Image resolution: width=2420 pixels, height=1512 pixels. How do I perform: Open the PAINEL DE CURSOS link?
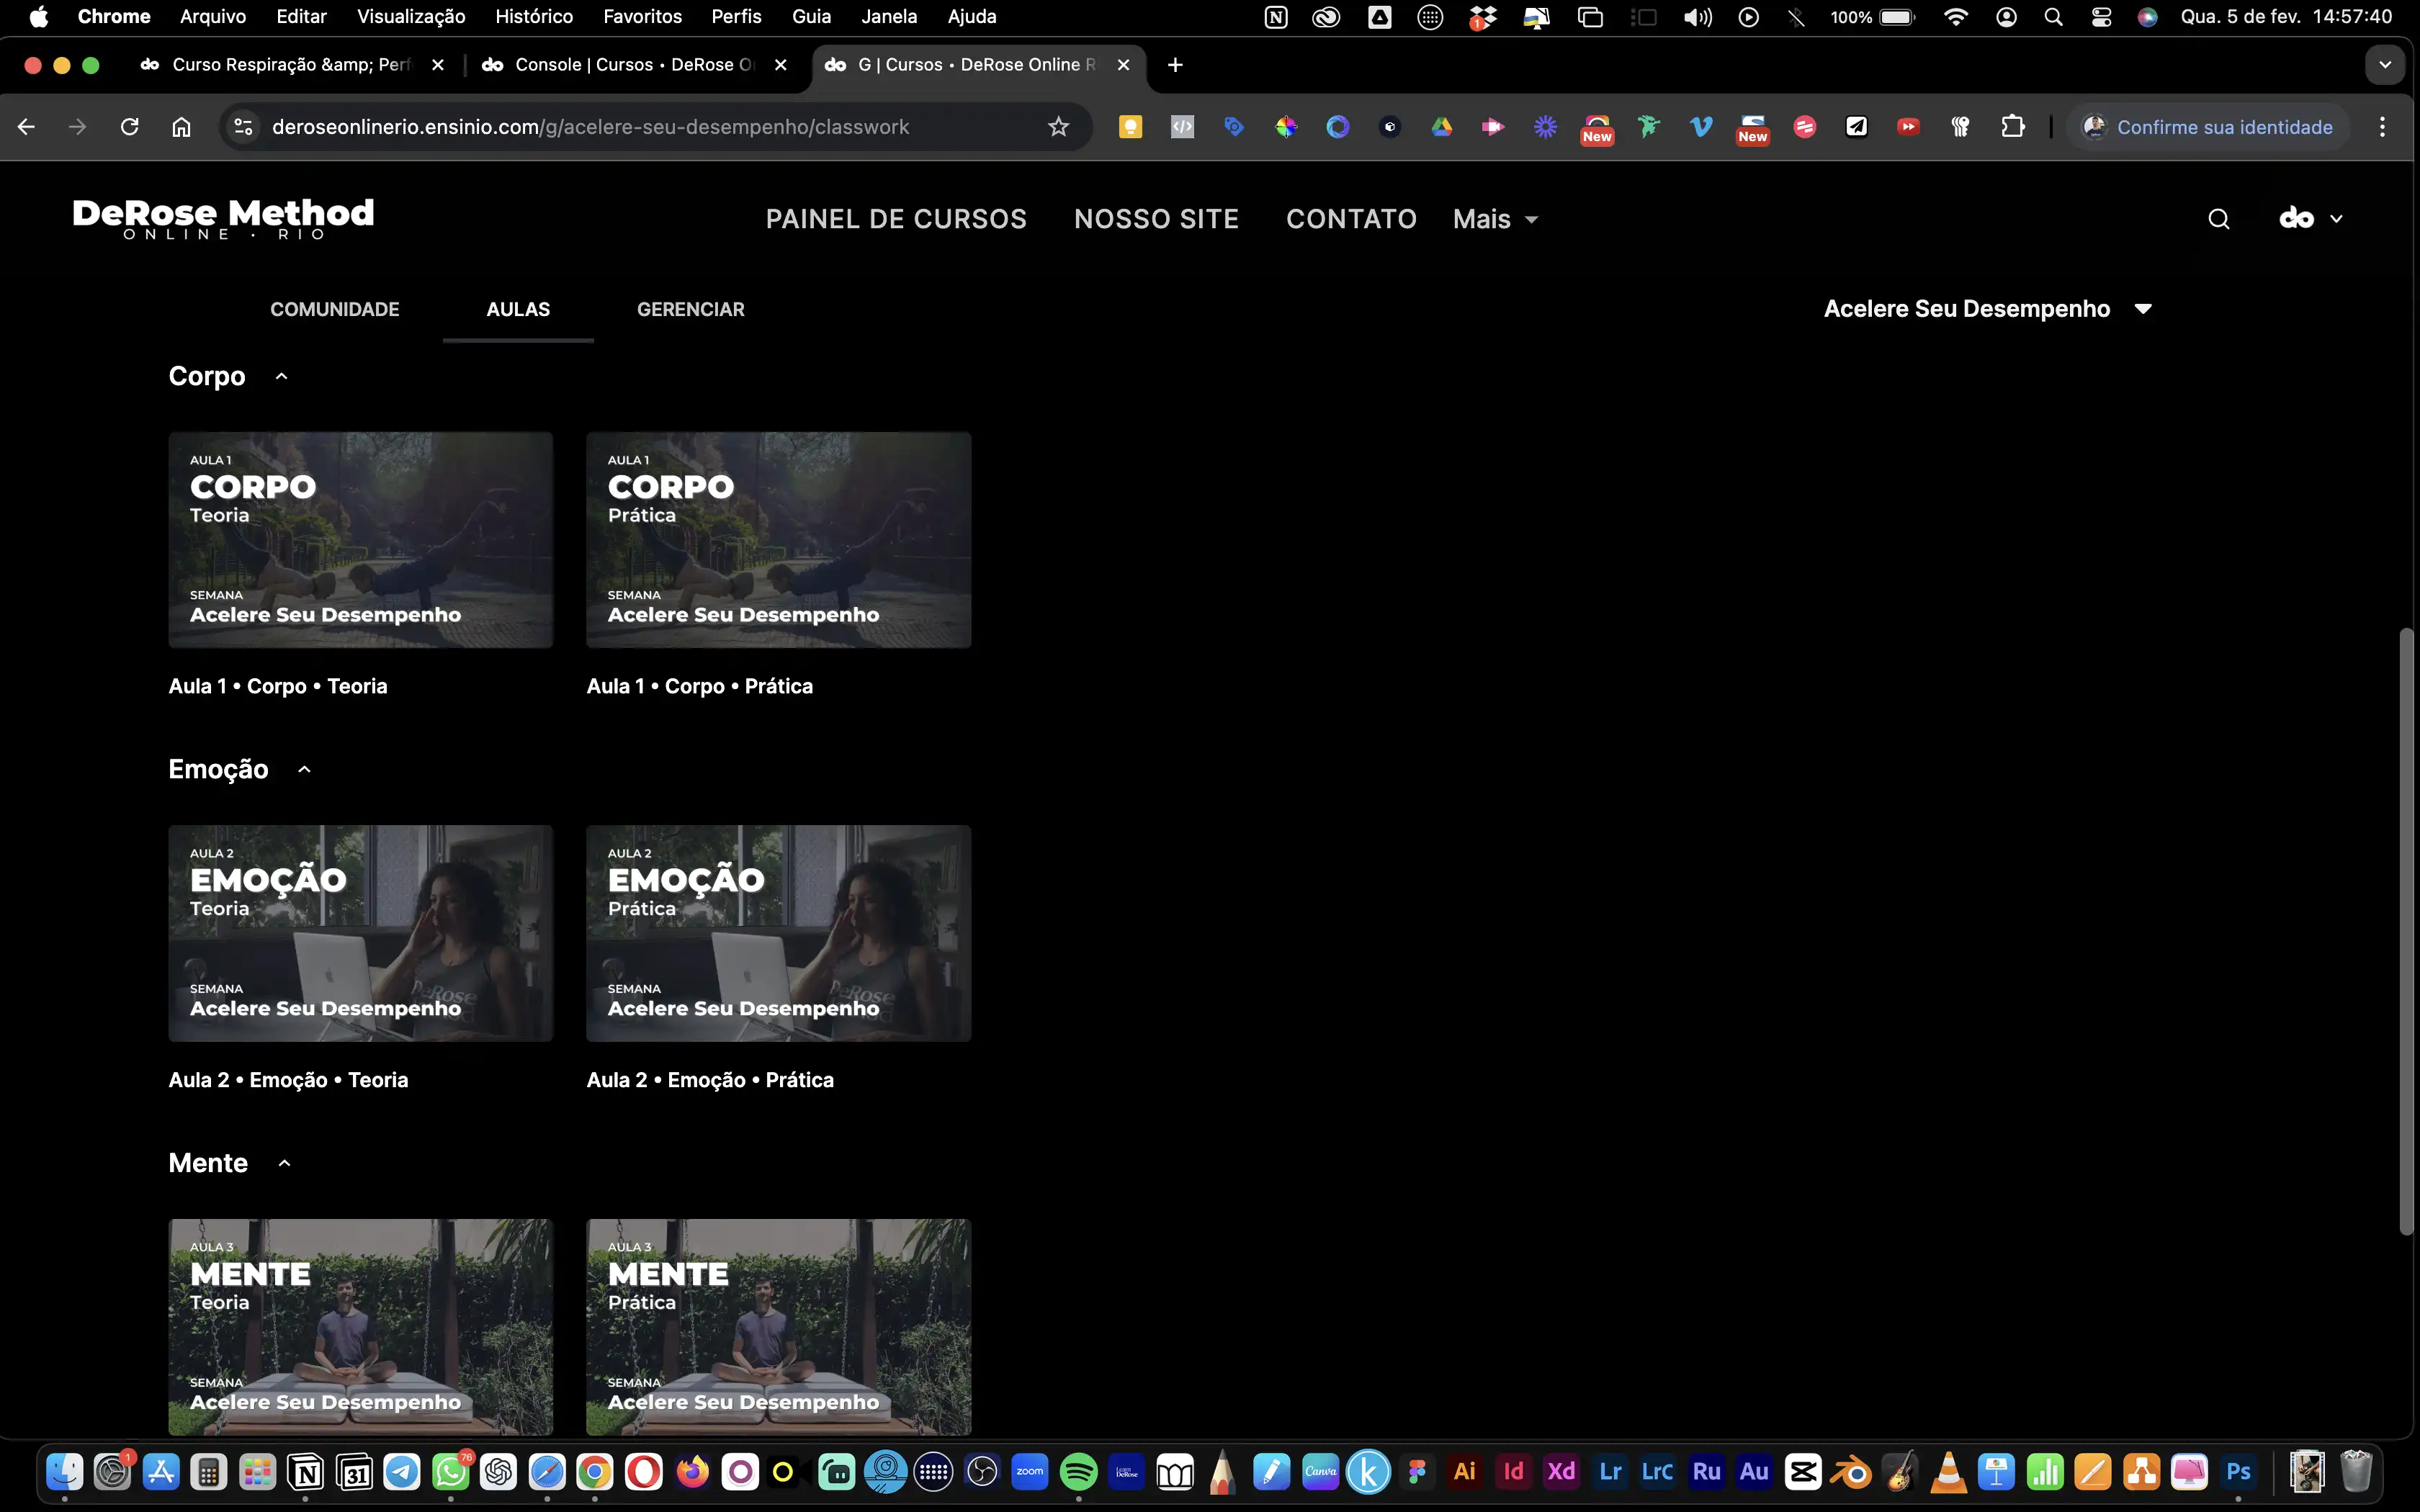pos(896,219)
